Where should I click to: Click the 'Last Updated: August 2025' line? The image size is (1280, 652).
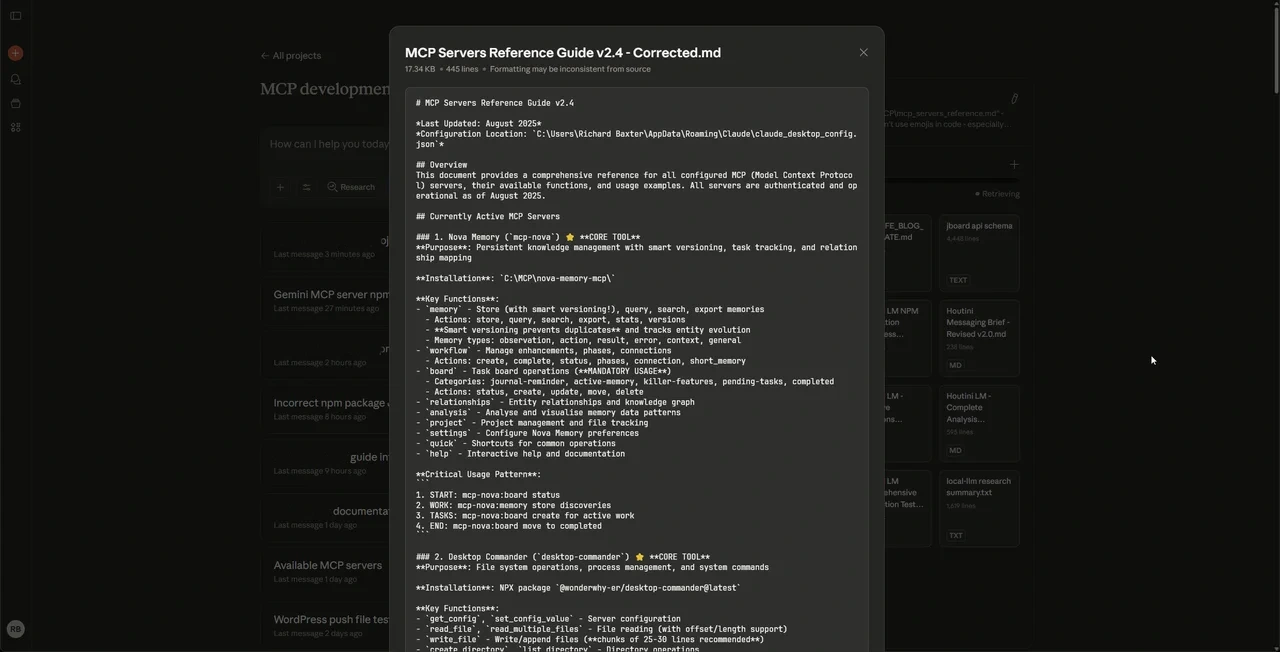pyautogui.click(x=479, y=124)
